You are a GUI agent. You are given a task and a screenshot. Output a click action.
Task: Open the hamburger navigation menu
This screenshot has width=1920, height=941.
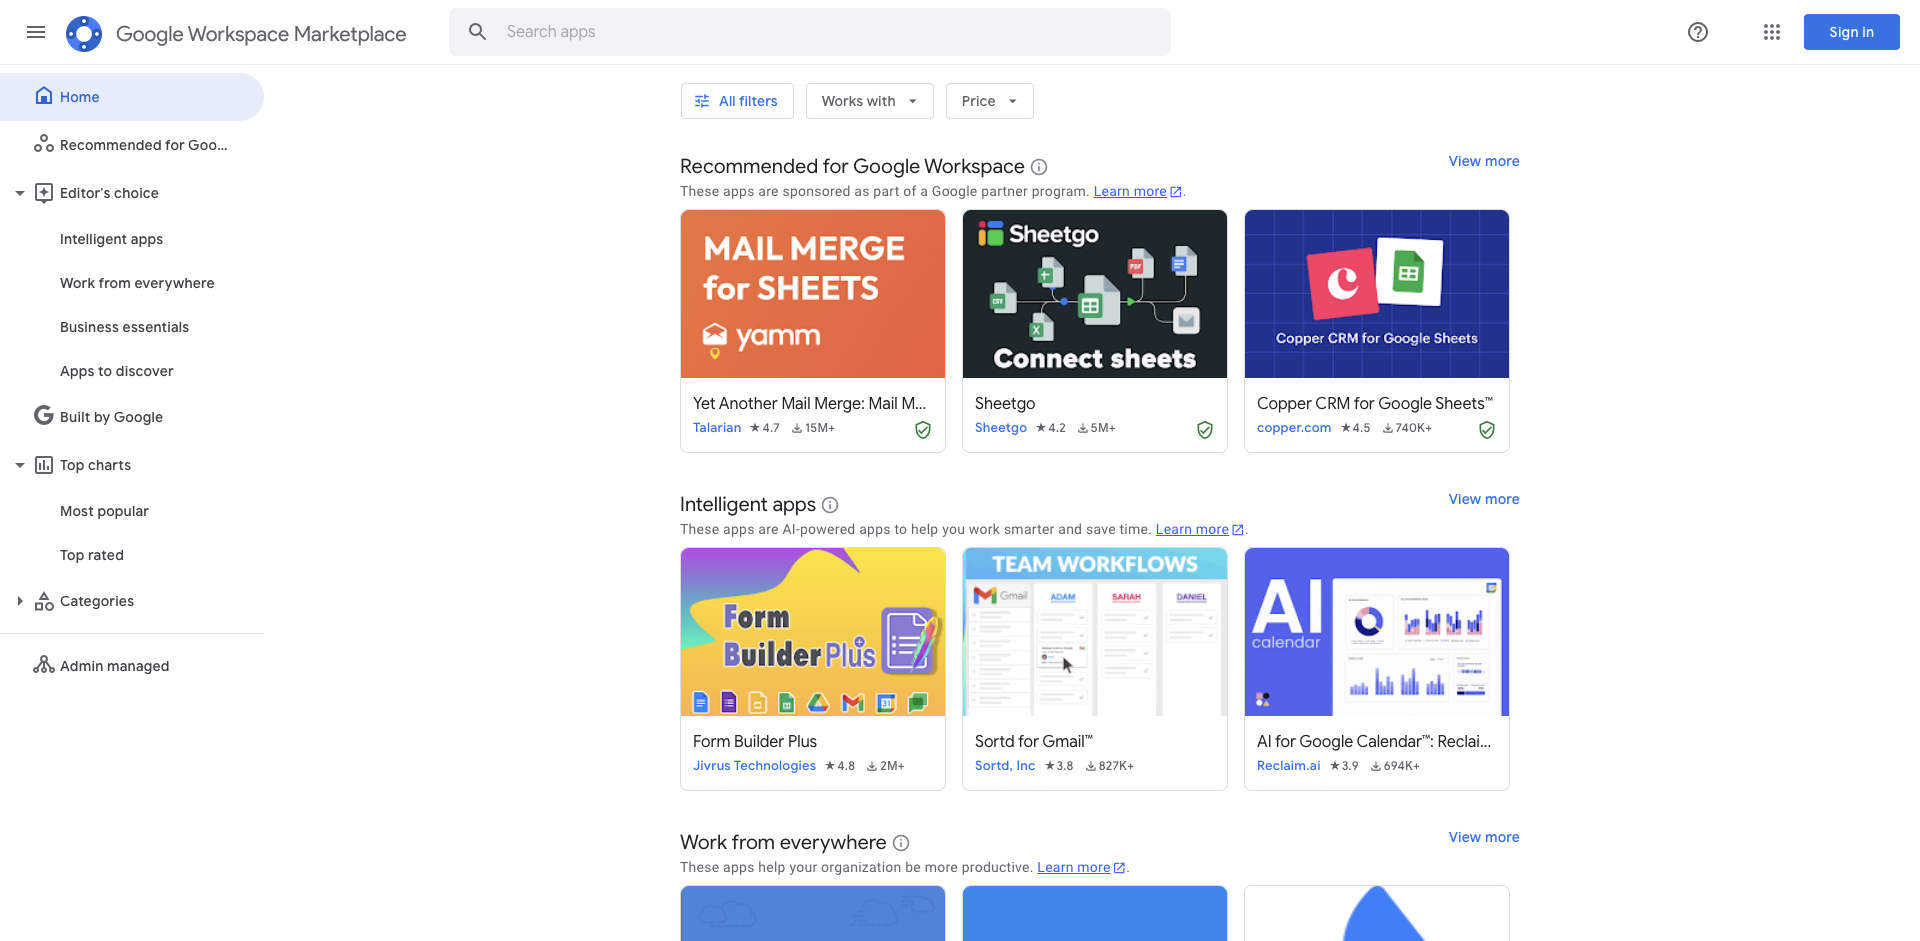[35, 32]
